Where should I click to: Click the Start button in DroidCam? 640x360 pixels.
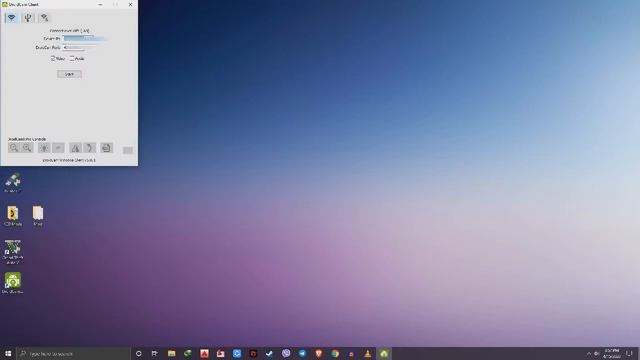[69, 74]
